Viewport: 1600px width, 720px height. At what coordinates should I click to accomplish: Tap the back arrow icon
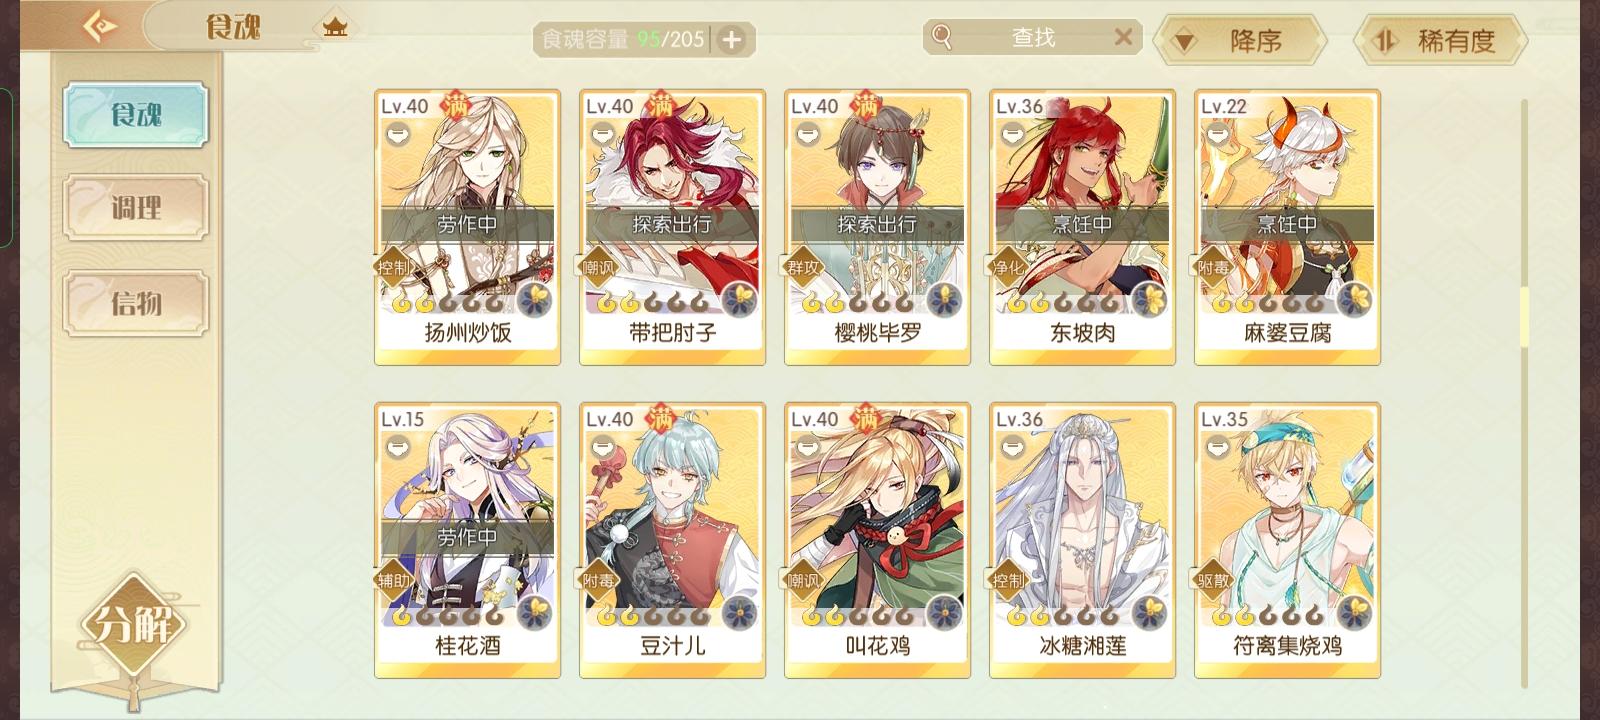click(x=98, y=25)
